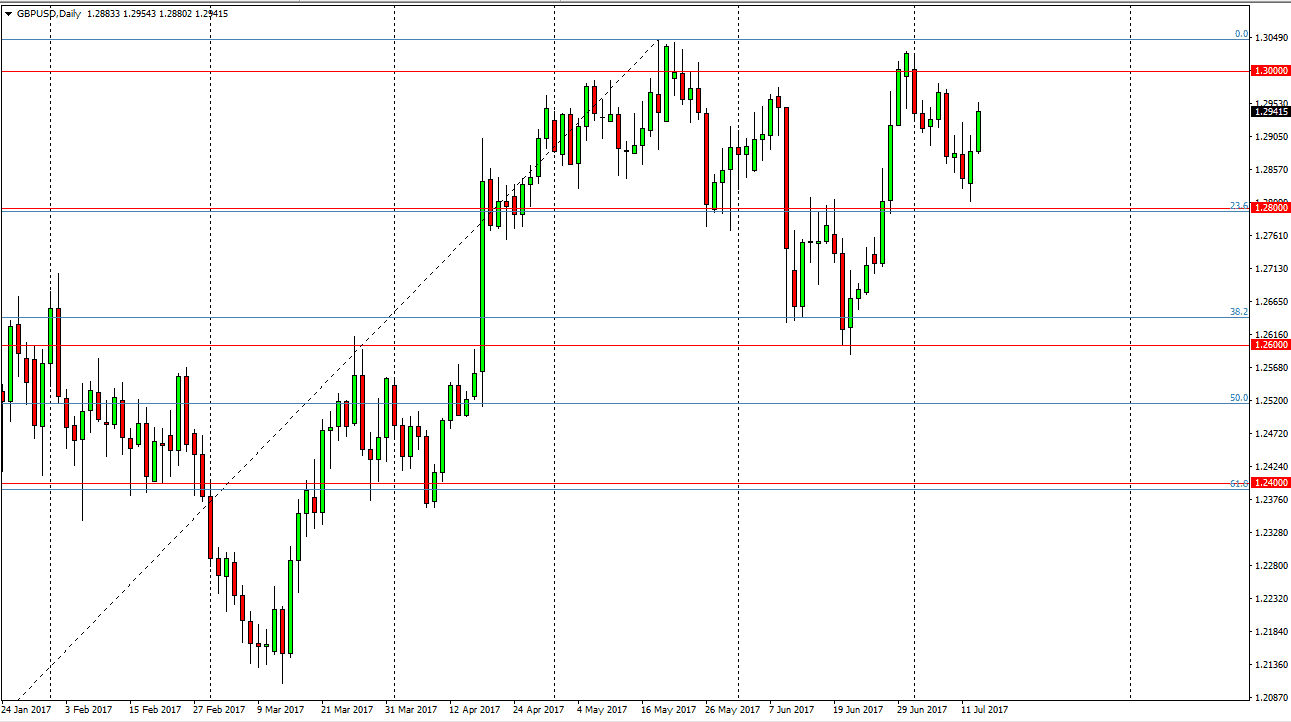Select the red 1.30000 price tag
The width and height of the screenshot is (1291, 722).
click(1270, 70)
